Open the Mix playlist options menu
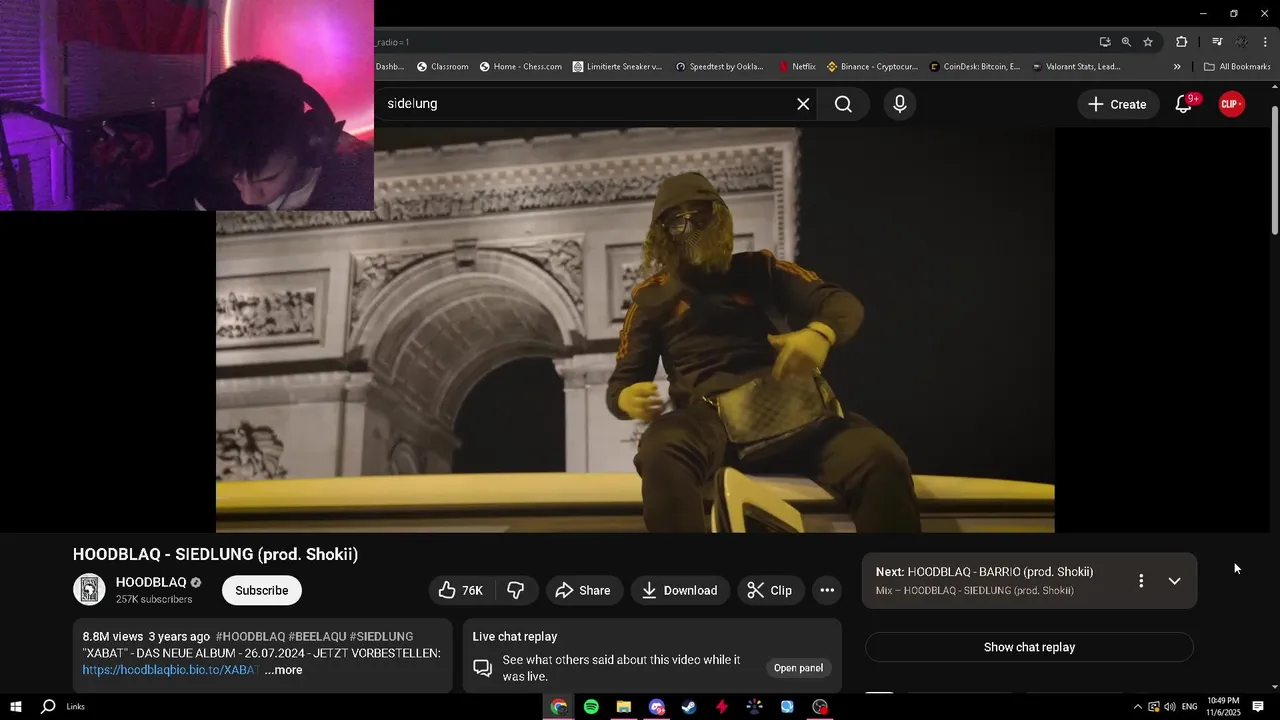The height and width of the screenshot is (720, 1280). 1141,581
